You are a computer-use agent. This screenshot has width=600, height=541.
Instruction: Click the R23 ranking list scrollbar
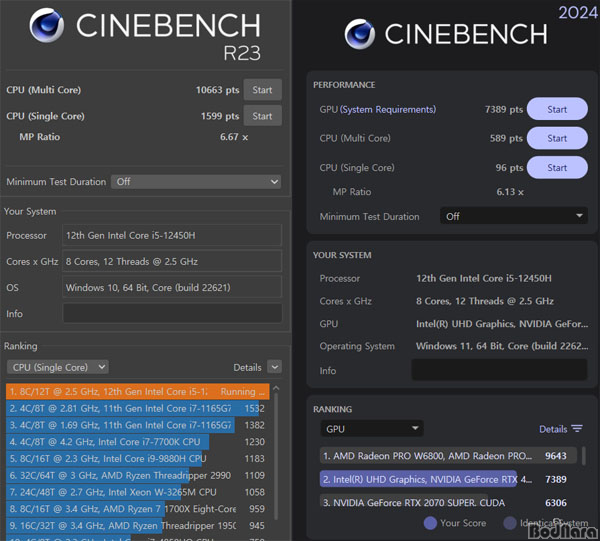(x=276, y=455)
